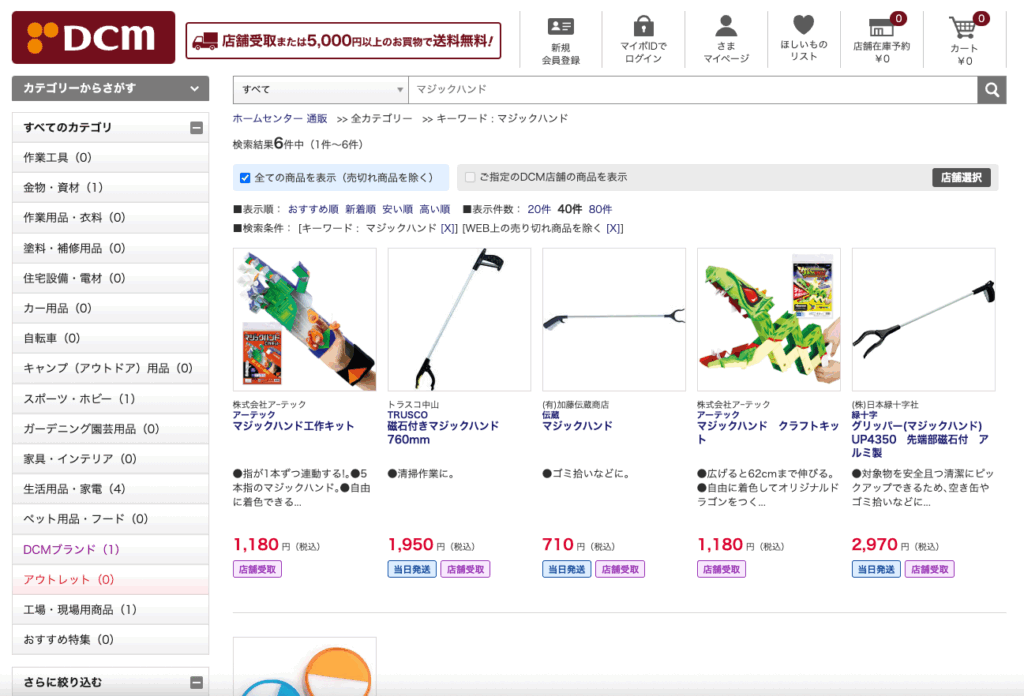This screenshot has height=696, width=1024.
Task: Select 工場・現場用商品 (1) category
Action: [x=110, y=609]
